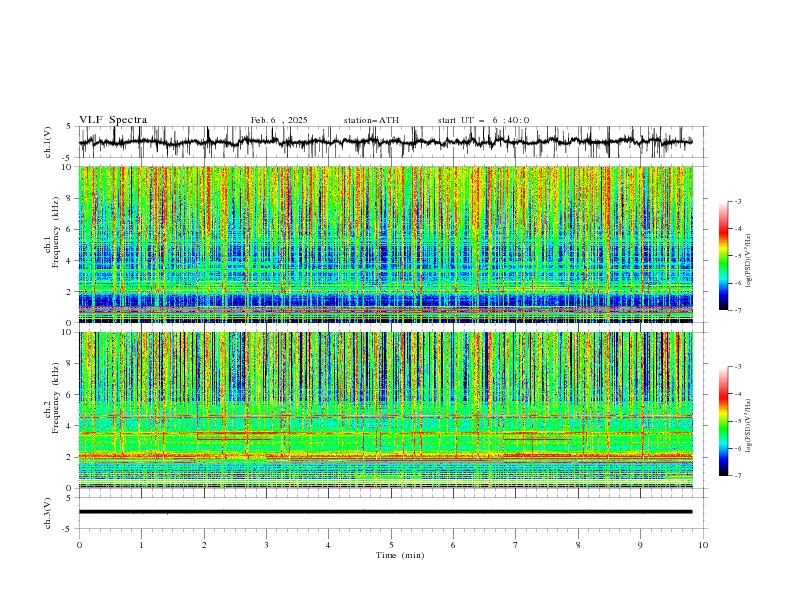Image resolution: width=792 pixels, height=612 pixels.
Task: Click the '4' kHz tick of ch.2 spectrogram
Action: click(x=71, y=426)
